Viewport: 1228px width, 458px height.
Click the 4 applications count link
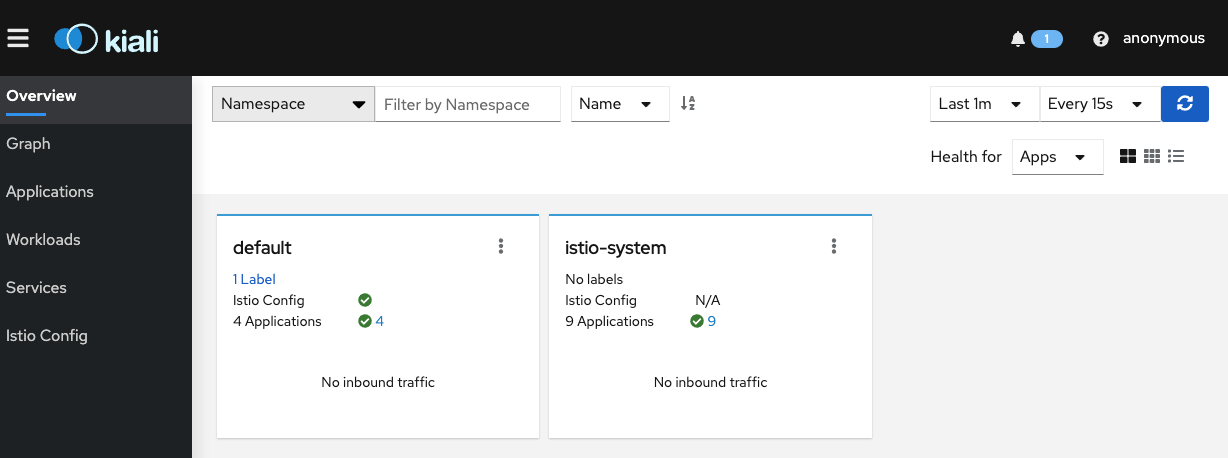tap(380, 321)
